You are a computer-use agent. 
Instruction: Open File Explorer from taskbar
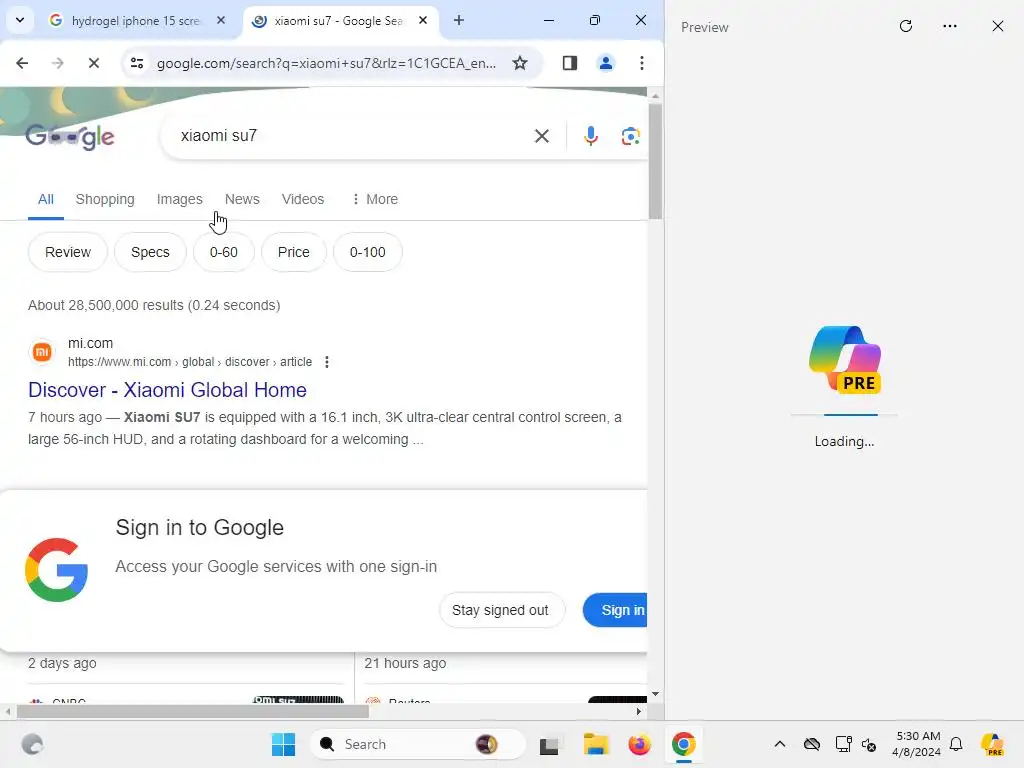[596, 744]
